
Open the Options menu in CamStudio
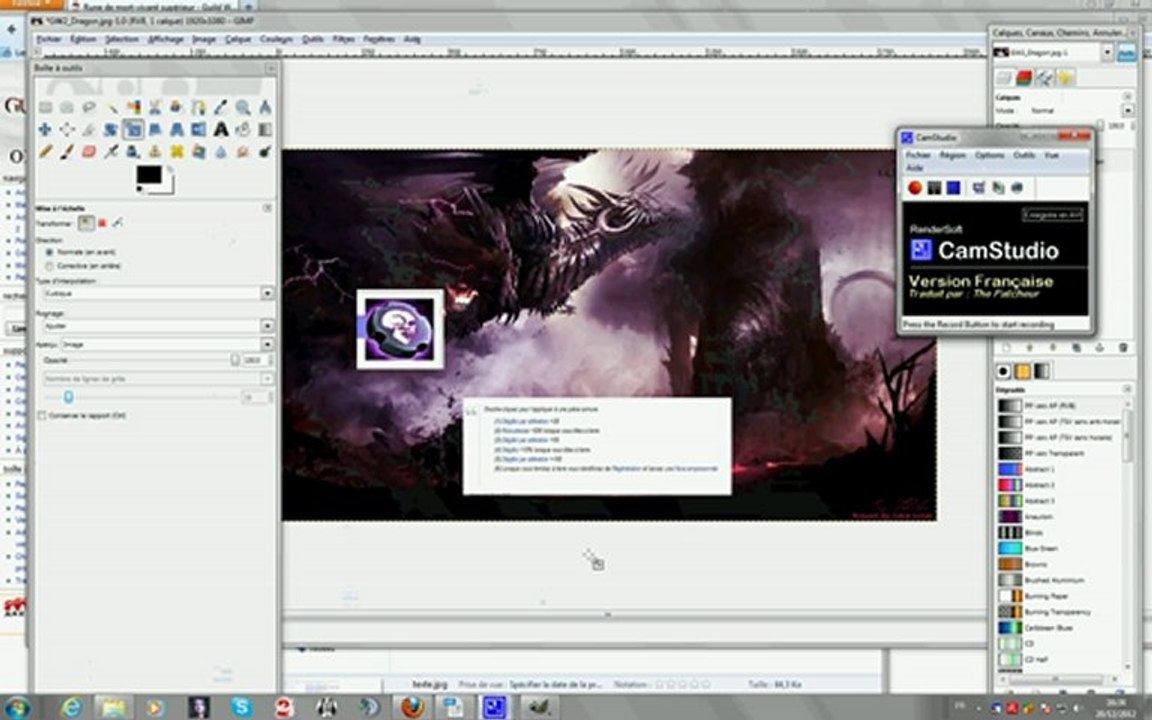pyautogui.click(x=990, y=155)
